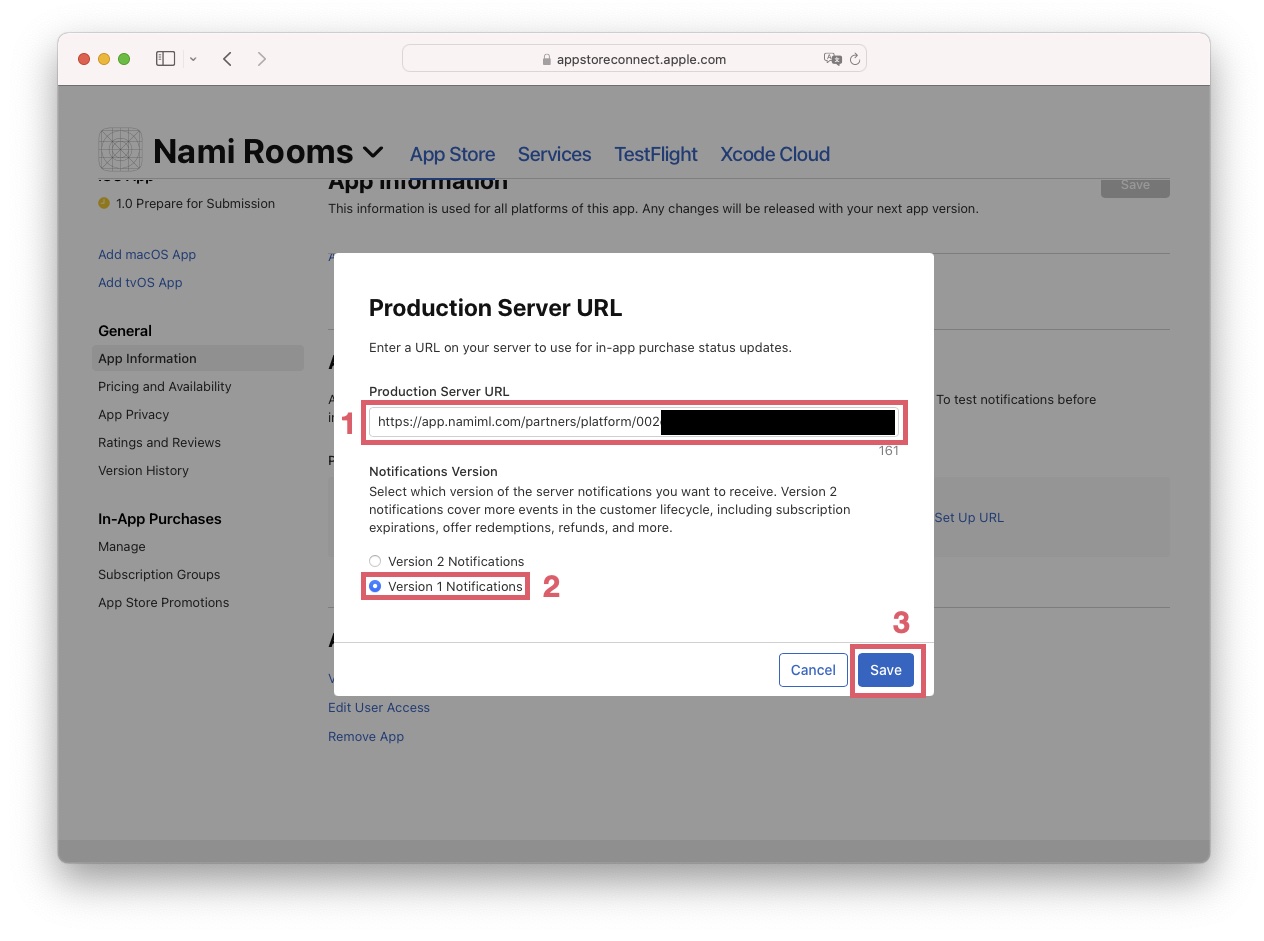Switch to the Xcode Cloud tab
1264x941 pixels.
(775, 154)
